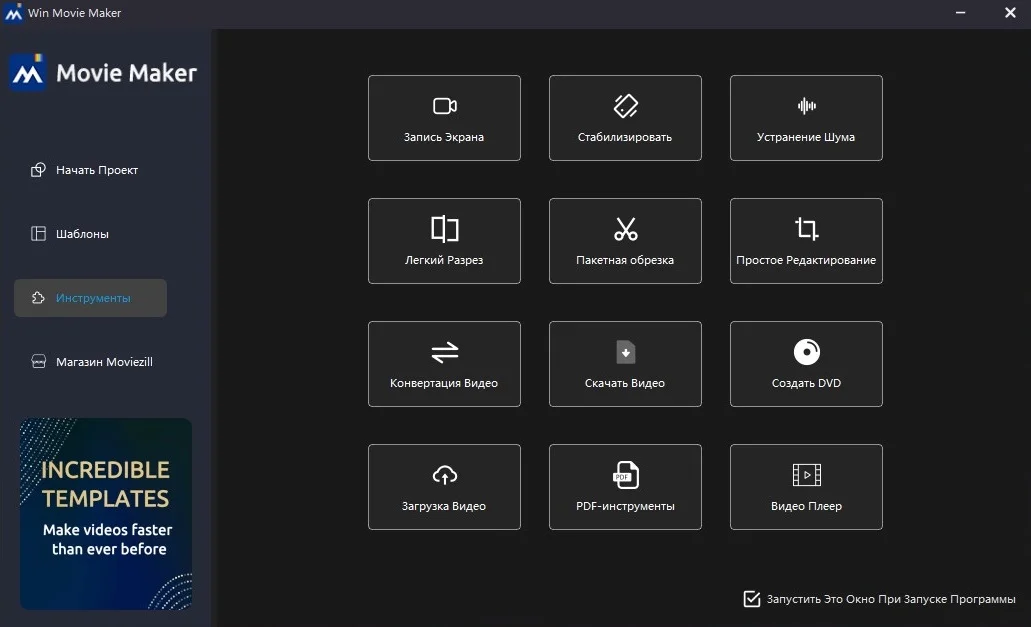Click the Win Movie Maker title bar icon
This screenshot has height=627, width=1031.
tap(13, 12)
